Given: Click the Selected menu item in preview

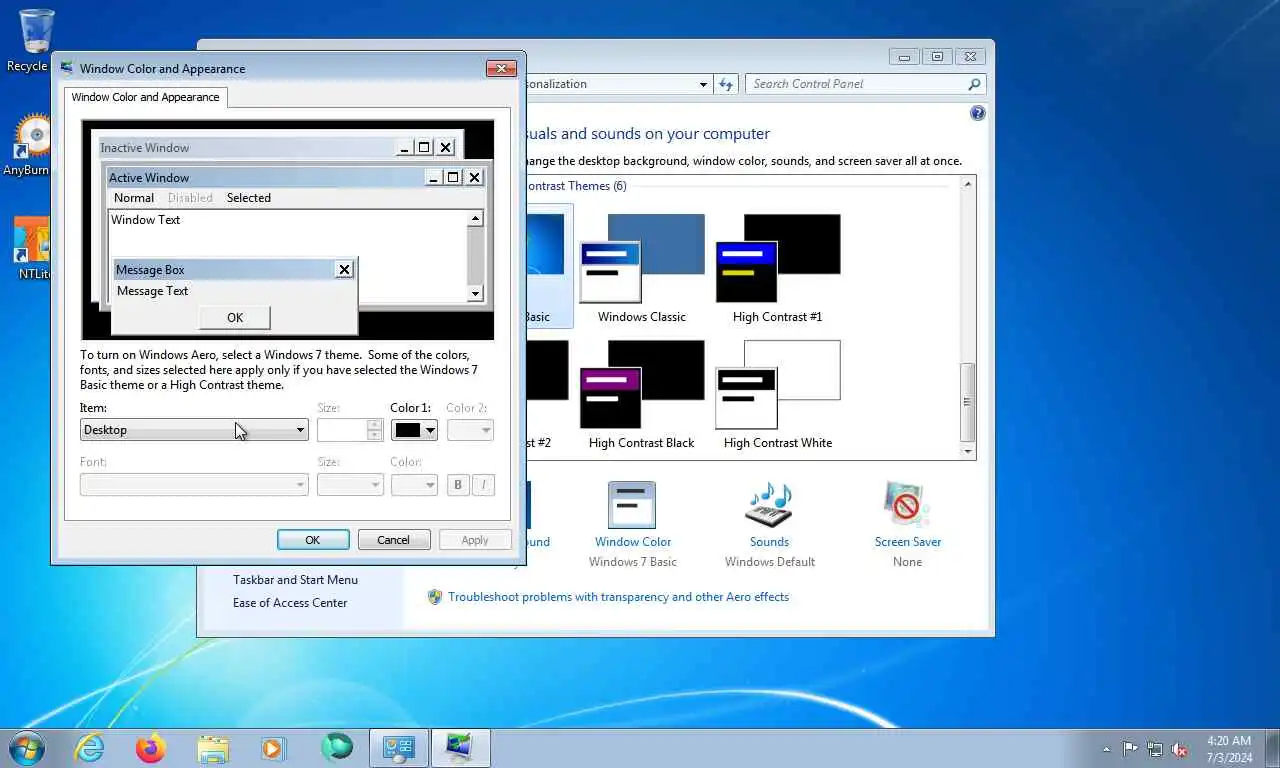Looking at the screenshot, I should pyautogui.click(x=249, y=198).
